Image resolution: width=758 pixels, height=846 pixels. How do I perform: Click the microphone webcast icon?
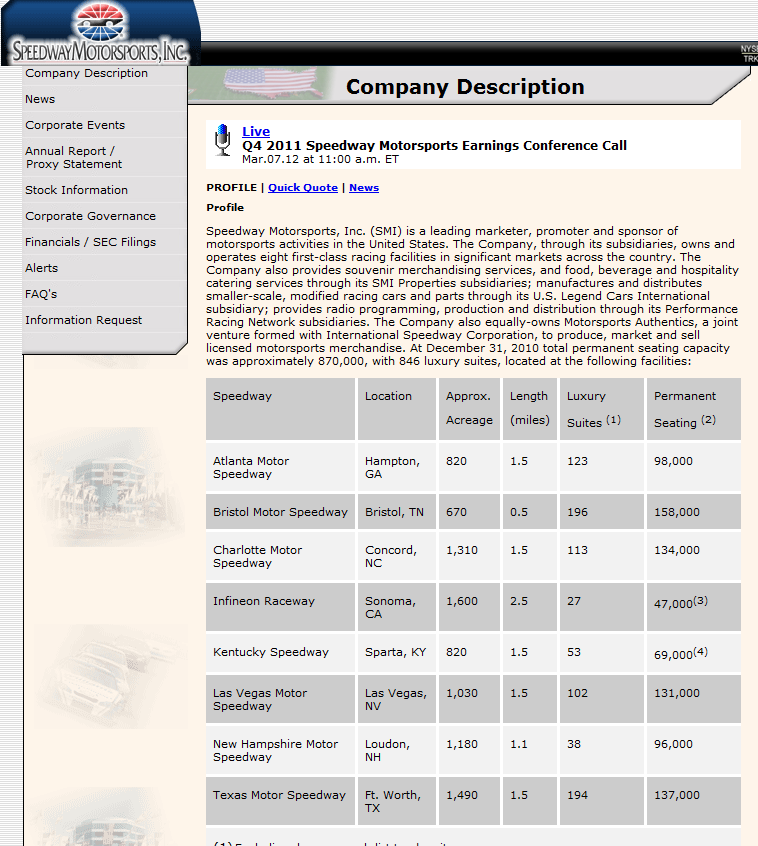coord(222,140)
